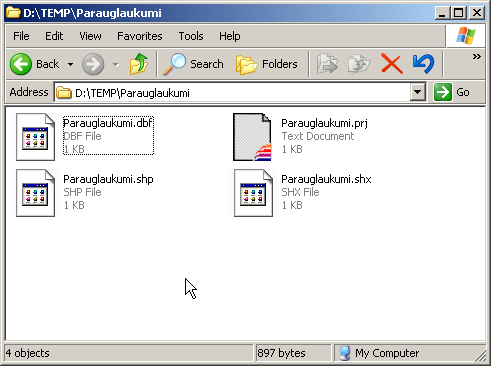The height and width of the screenshot is (366, 491).
Task: Click the Copy To folder icon
Action: coord(359,64)
